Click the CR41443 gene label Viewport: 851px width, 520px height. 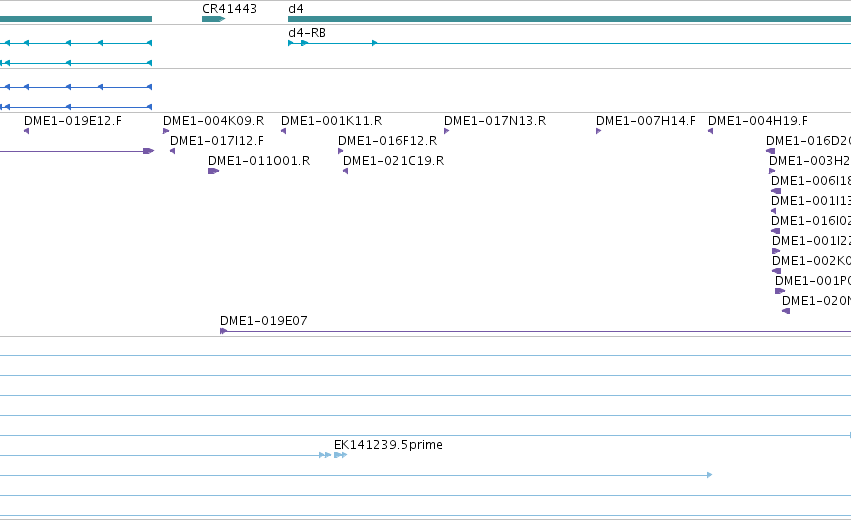tap(229, 9)
